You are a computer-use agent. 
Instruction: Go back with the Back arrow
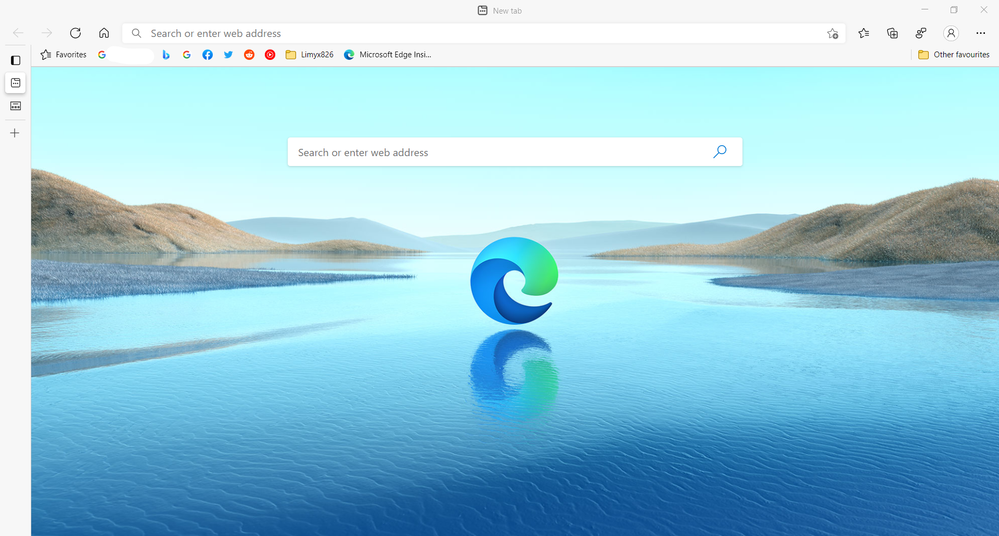(x=18, y=33)
